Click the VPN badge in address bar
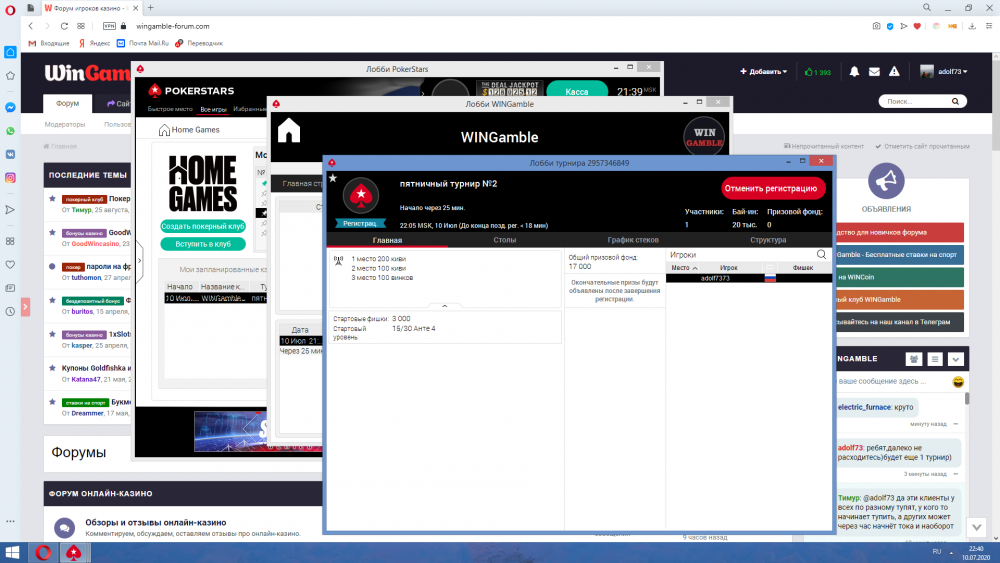The height and width of the screenshot is (563, 1000). tap(110, 26)
